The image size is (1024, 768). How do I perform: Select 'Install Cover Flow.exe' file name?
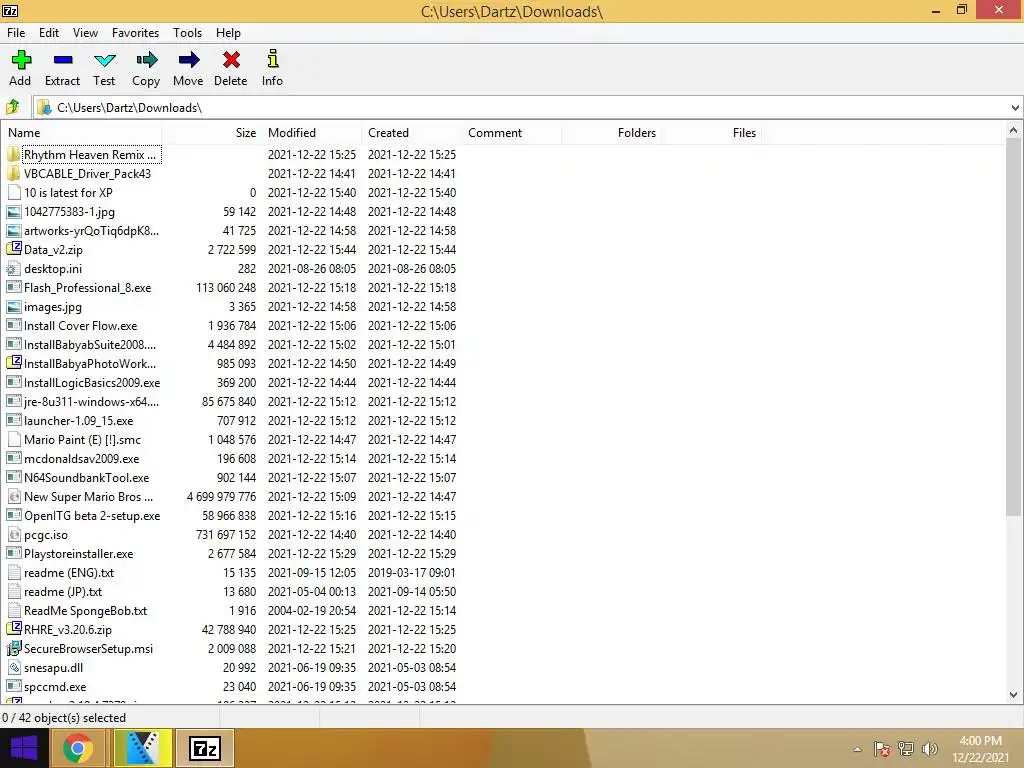tap(80, 325)
